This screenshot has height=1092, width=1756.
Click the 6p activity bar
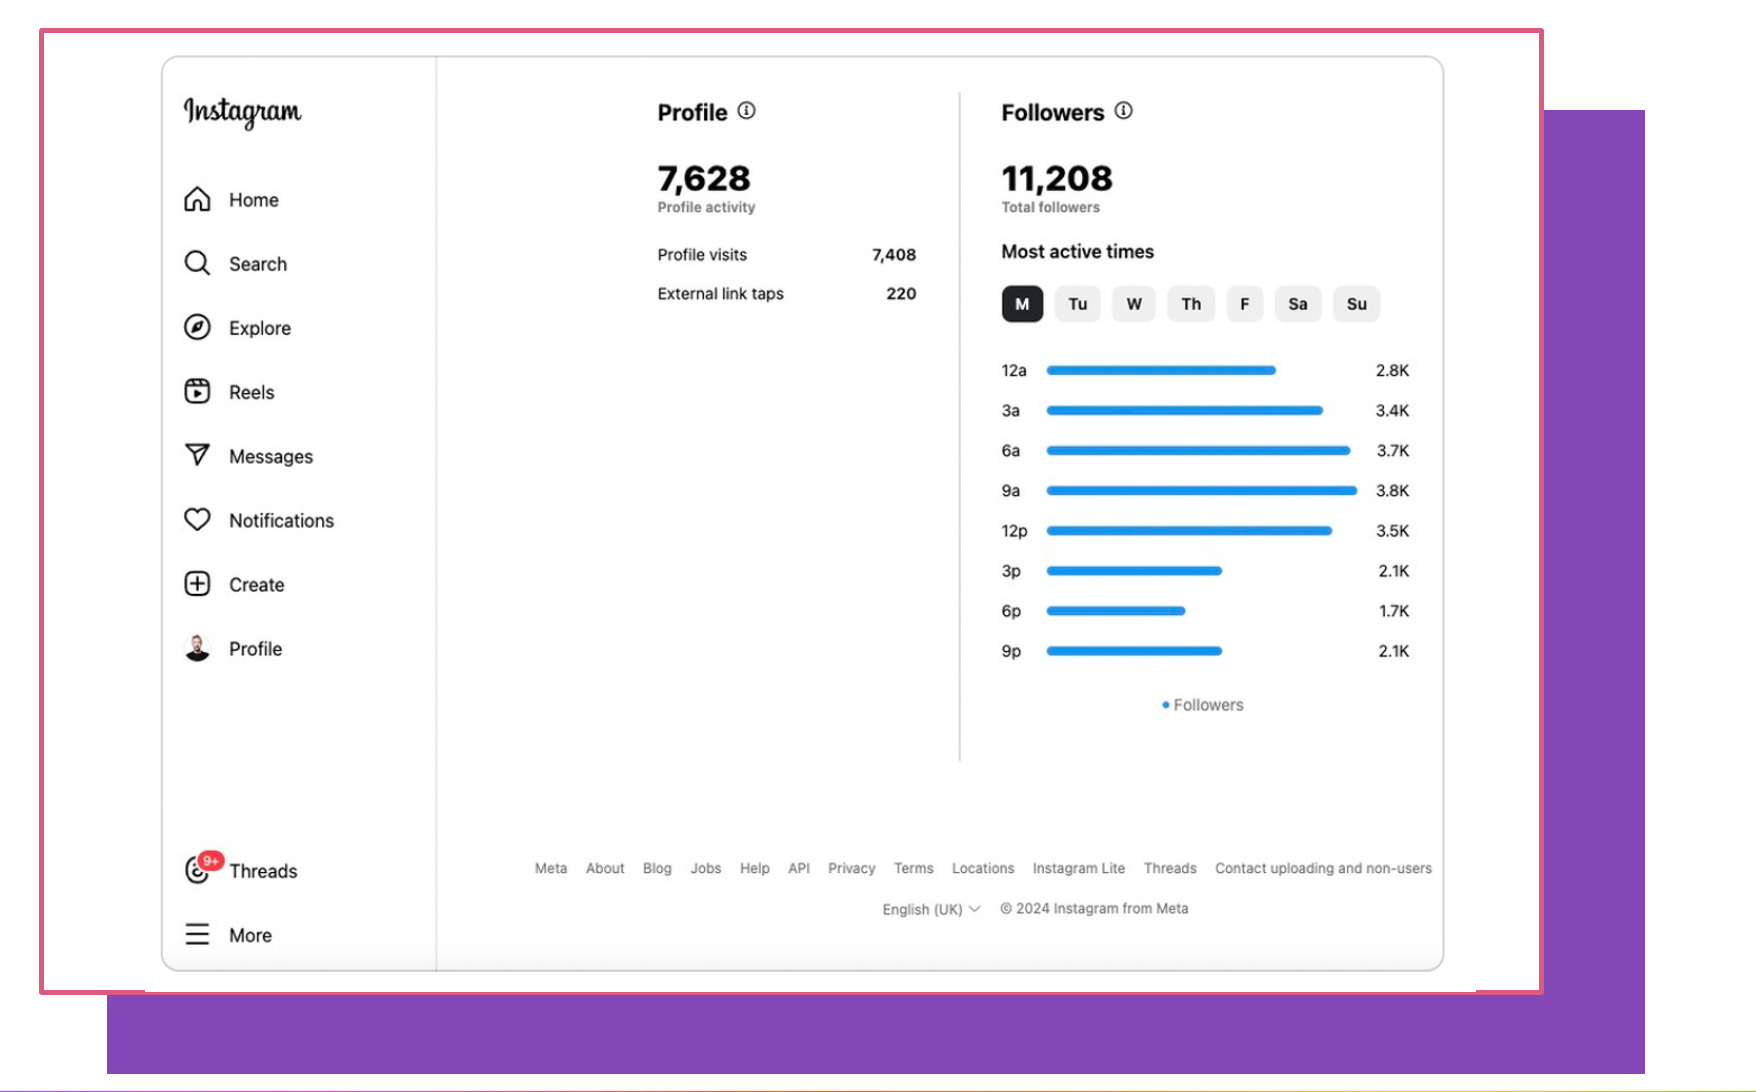1116,610
